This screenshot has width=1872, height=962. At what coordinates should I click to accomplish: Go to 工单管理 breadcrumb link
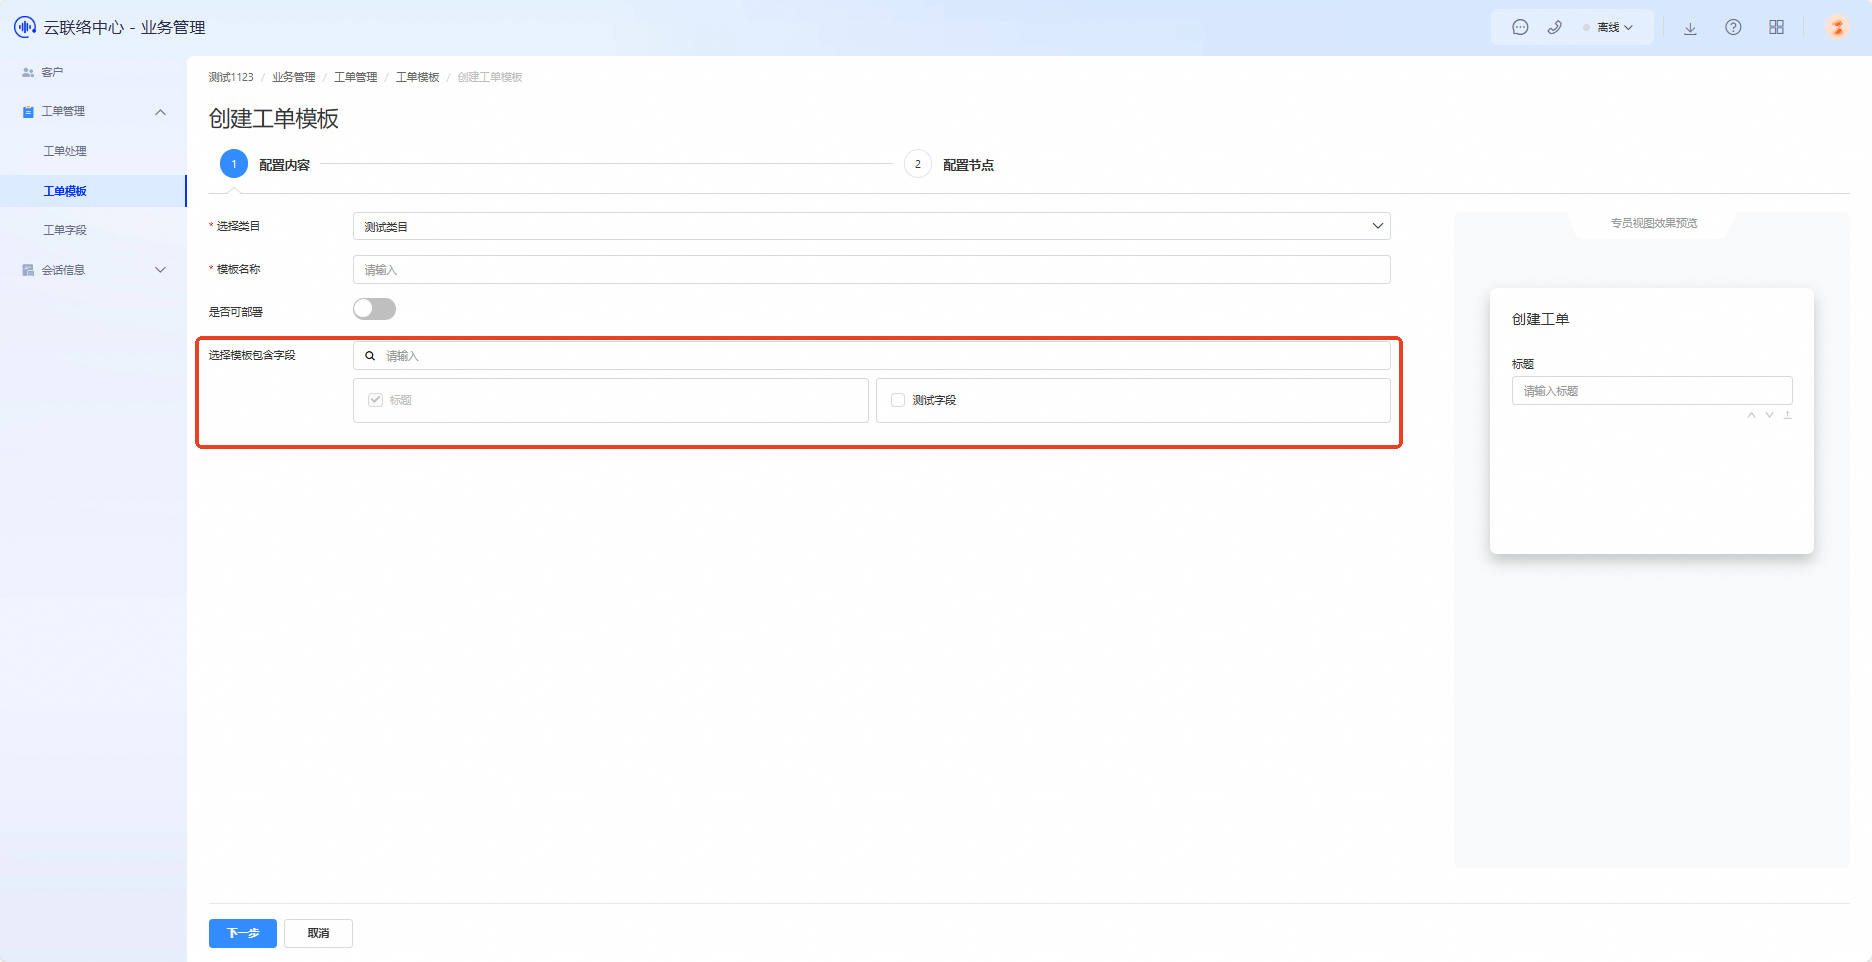(x=356, y=77)
